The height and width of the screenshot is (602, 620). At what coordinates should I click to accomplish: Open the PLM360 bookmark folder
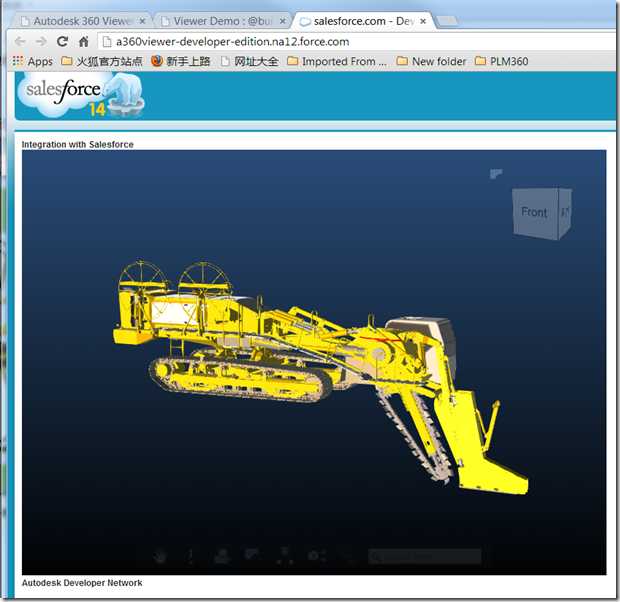pos(502,61)
